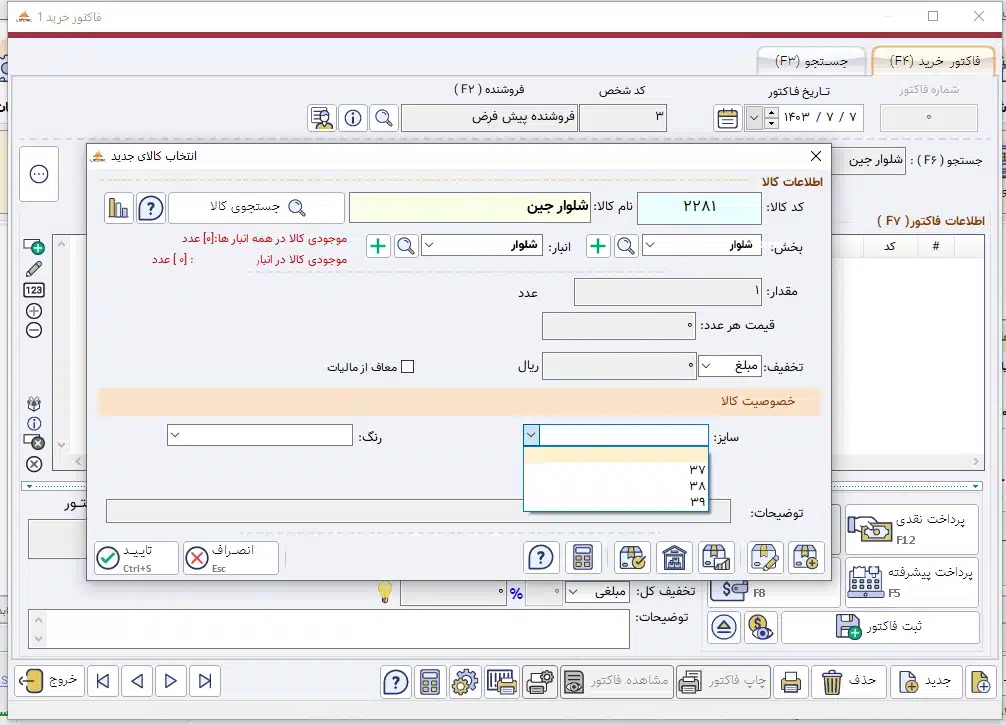This screenshot has width=1006, height=725.
Task: Open the انبار warehouse dropdown
Action: pos(430,246)
